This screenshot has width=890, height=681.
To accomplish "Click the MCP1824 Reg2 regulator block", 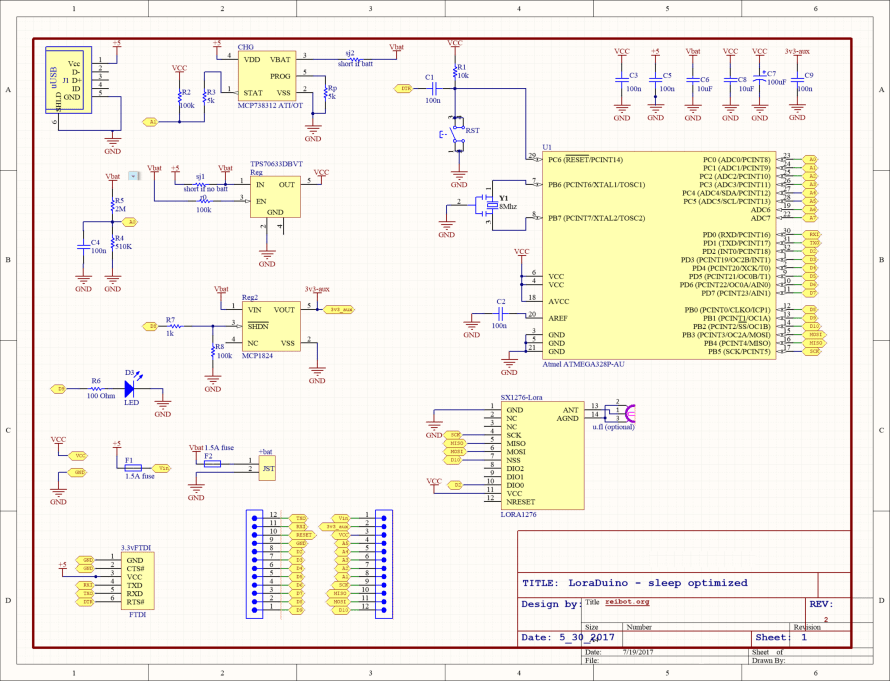I will click(271, 326).
